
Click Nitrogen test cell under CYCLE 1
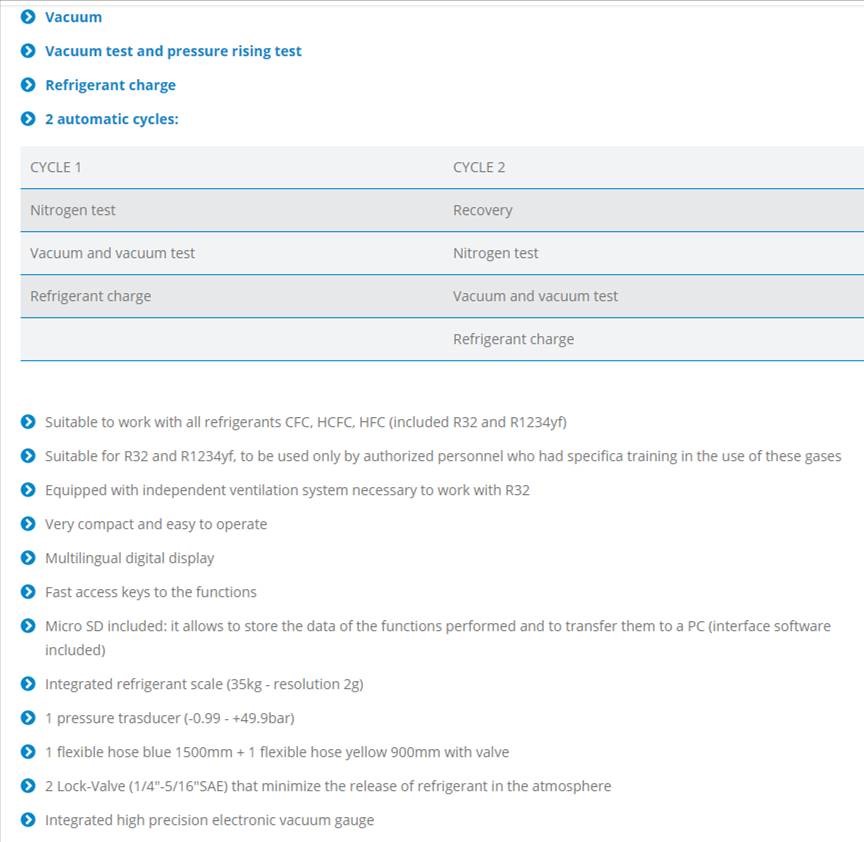(73, 210)
